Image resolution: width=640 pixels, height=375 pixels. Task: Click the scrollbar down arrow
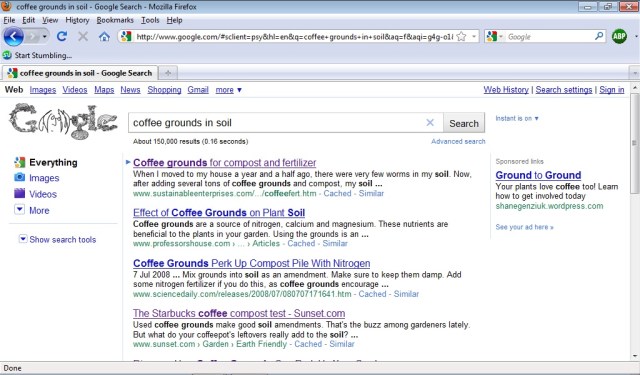click(635, 356)
